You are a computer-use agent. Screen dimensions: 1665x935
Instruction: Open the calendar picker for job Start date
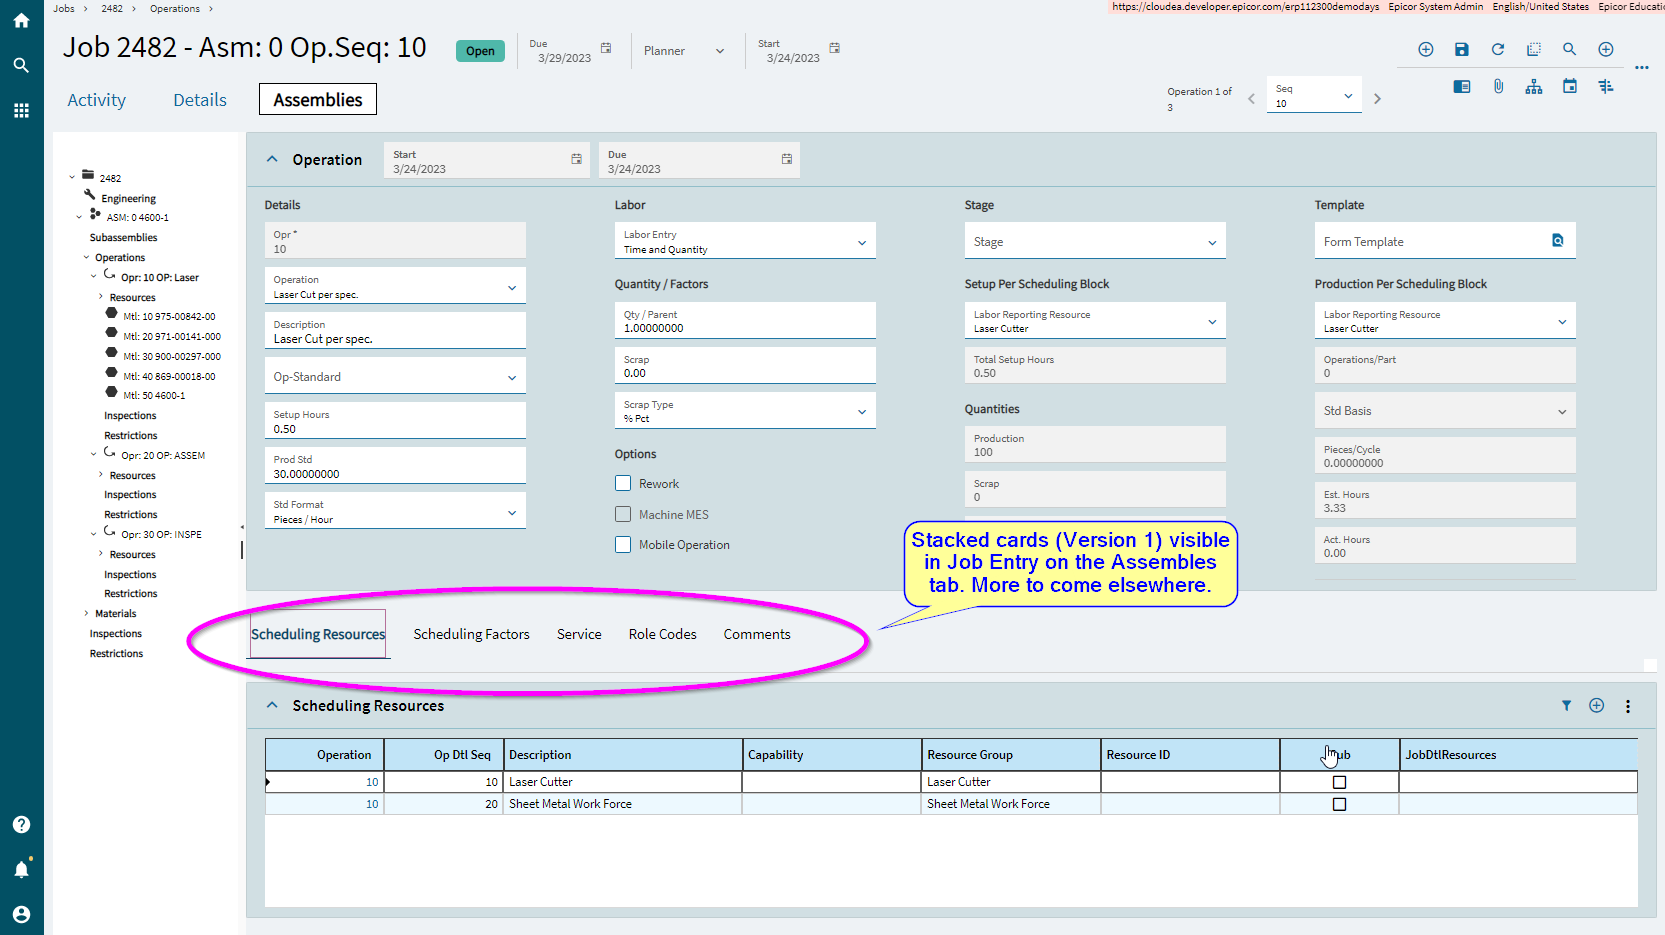(835, 48)
